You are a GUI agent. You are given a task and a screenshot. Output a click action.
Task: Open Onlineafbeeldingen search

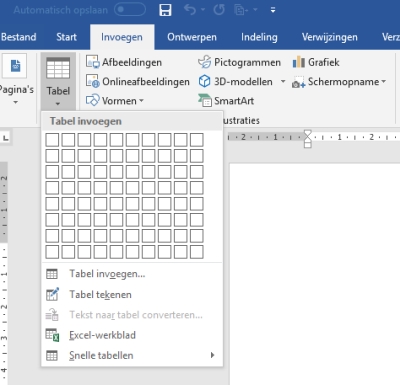coord(138,81)
